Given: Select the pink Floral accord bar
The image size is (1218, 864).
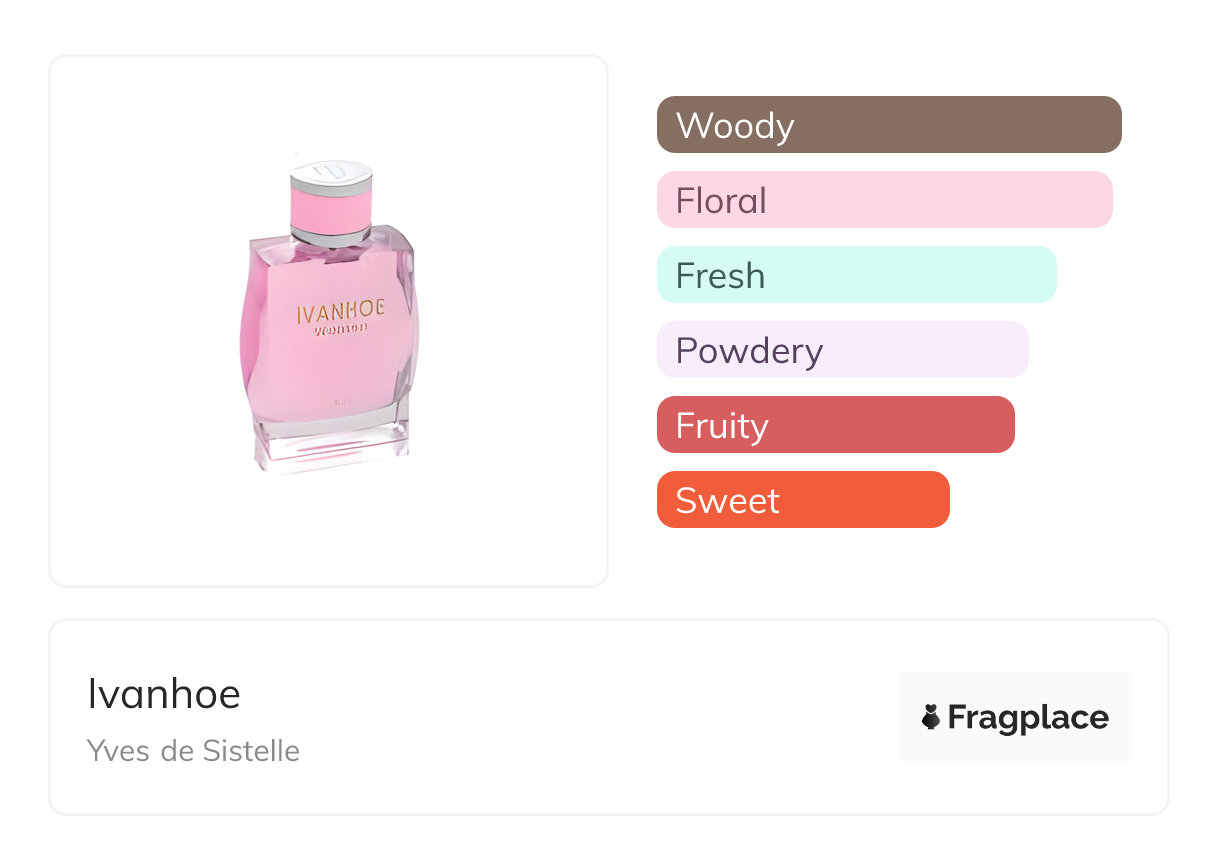Looking at the screenshot, I should 884,200.
